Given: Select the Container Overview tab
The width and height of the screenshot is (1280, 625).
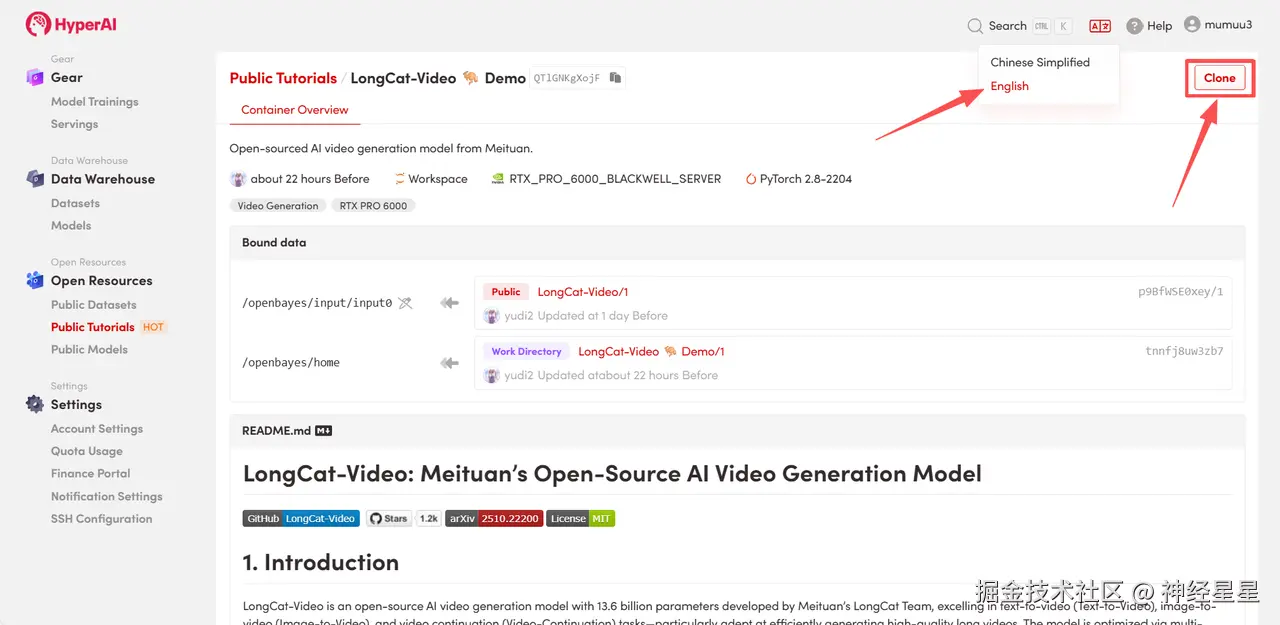Looking at the screenshot, I should [x=295, y=110].
